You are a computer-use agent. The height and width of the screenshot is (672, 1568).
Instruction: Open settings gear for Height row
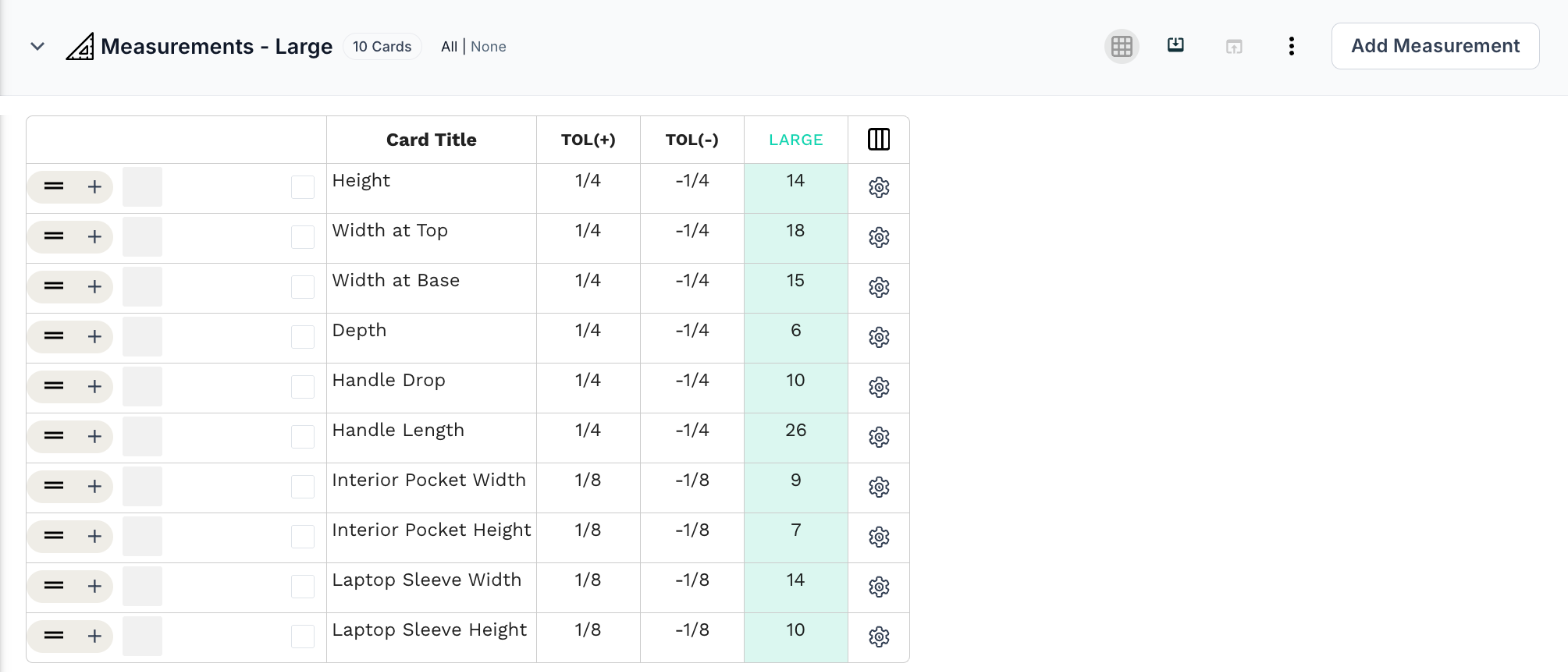(x=879, y=187)
